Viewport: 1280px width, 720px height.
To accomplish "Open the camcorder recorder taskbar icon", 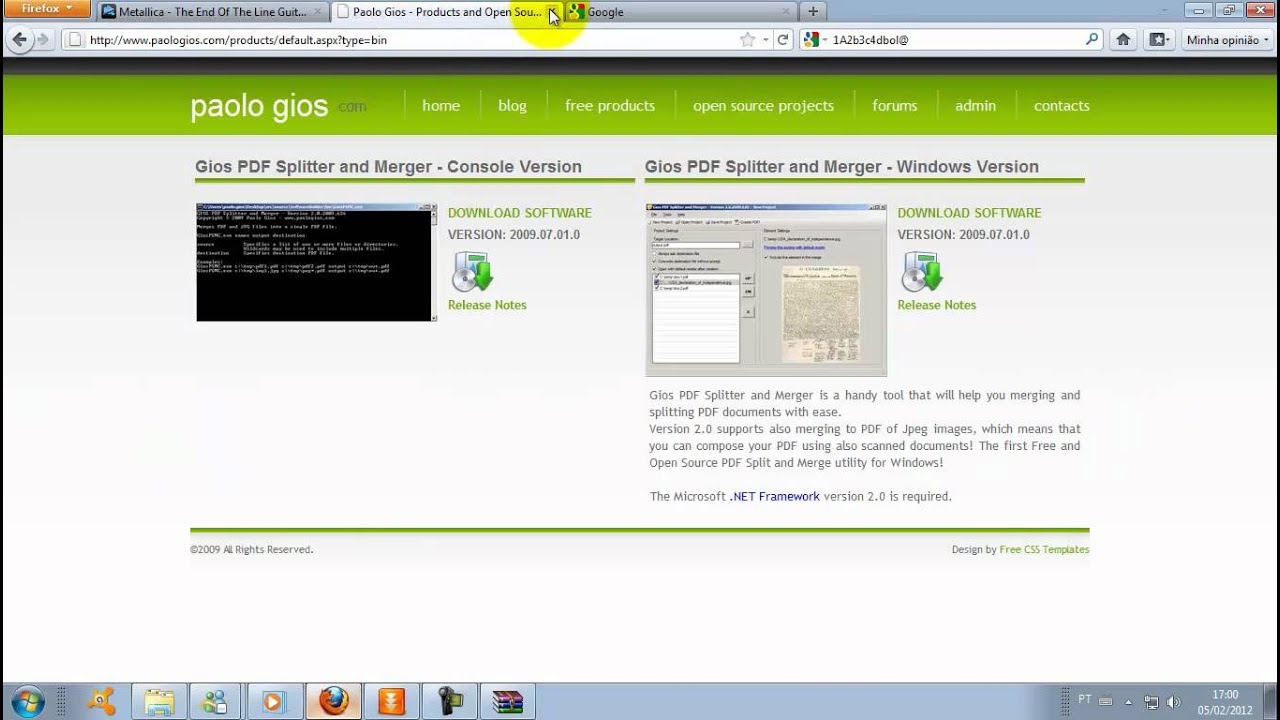I will pyautogui.click(x=450, y=701).
